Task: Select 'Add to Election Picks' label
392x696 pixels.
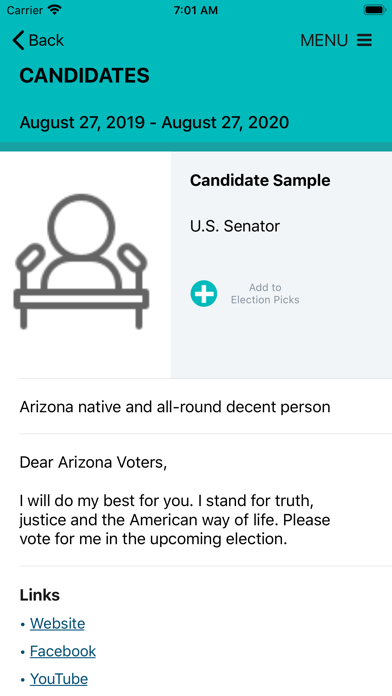Action: tap(265, 293)
